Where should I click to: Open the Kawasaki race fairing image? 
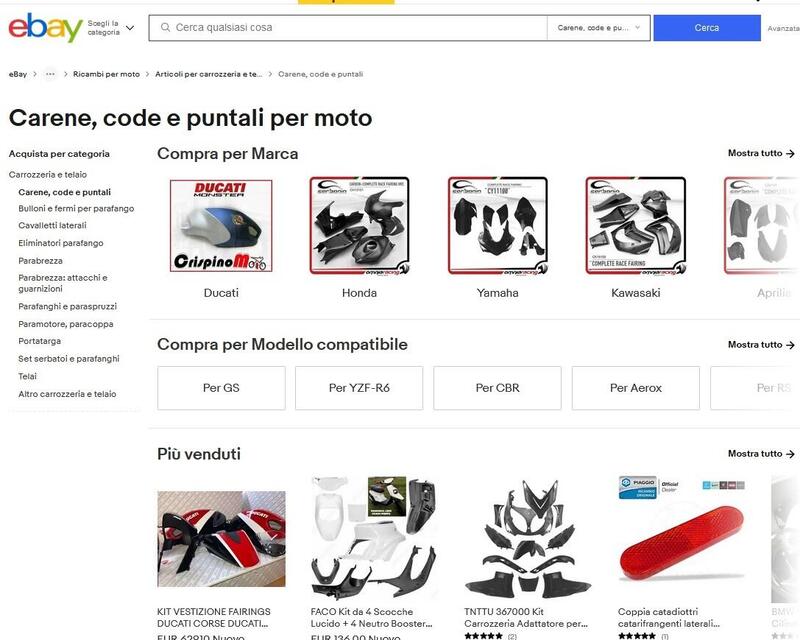pos(636,226)
